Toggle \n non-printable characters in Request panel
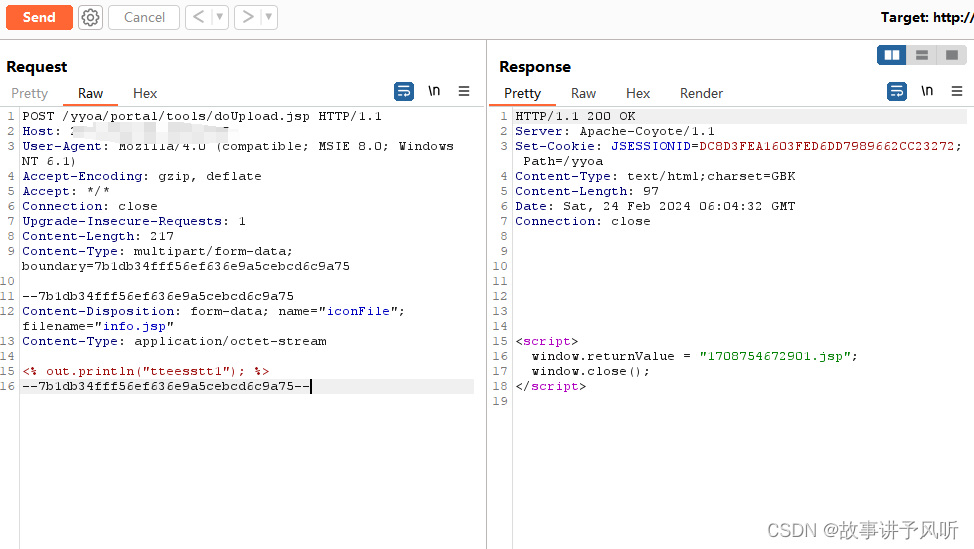This screenshot has width=974, height=549. [x=434, y=91]
